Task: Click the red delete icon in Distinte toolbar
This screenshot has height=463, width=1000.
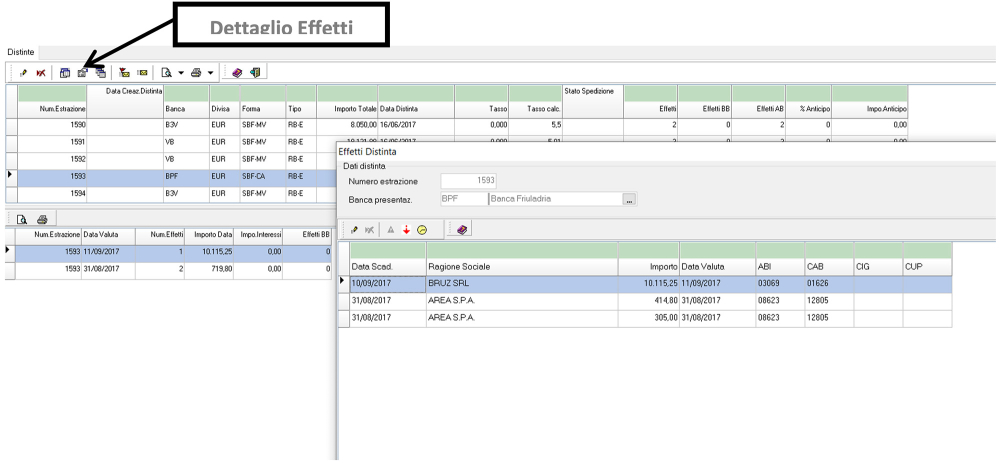Action: coord(41,73)
